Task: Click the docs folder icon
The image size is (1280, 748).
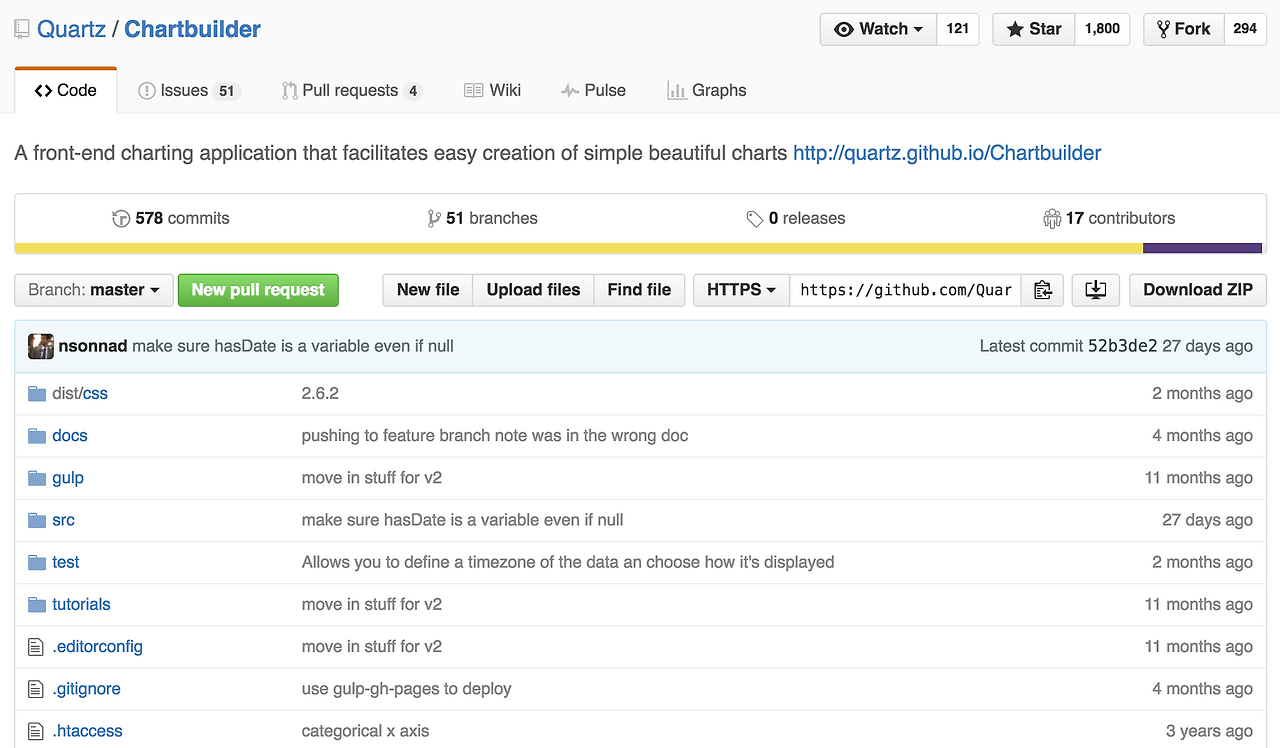Action: [x=37, y=436]
